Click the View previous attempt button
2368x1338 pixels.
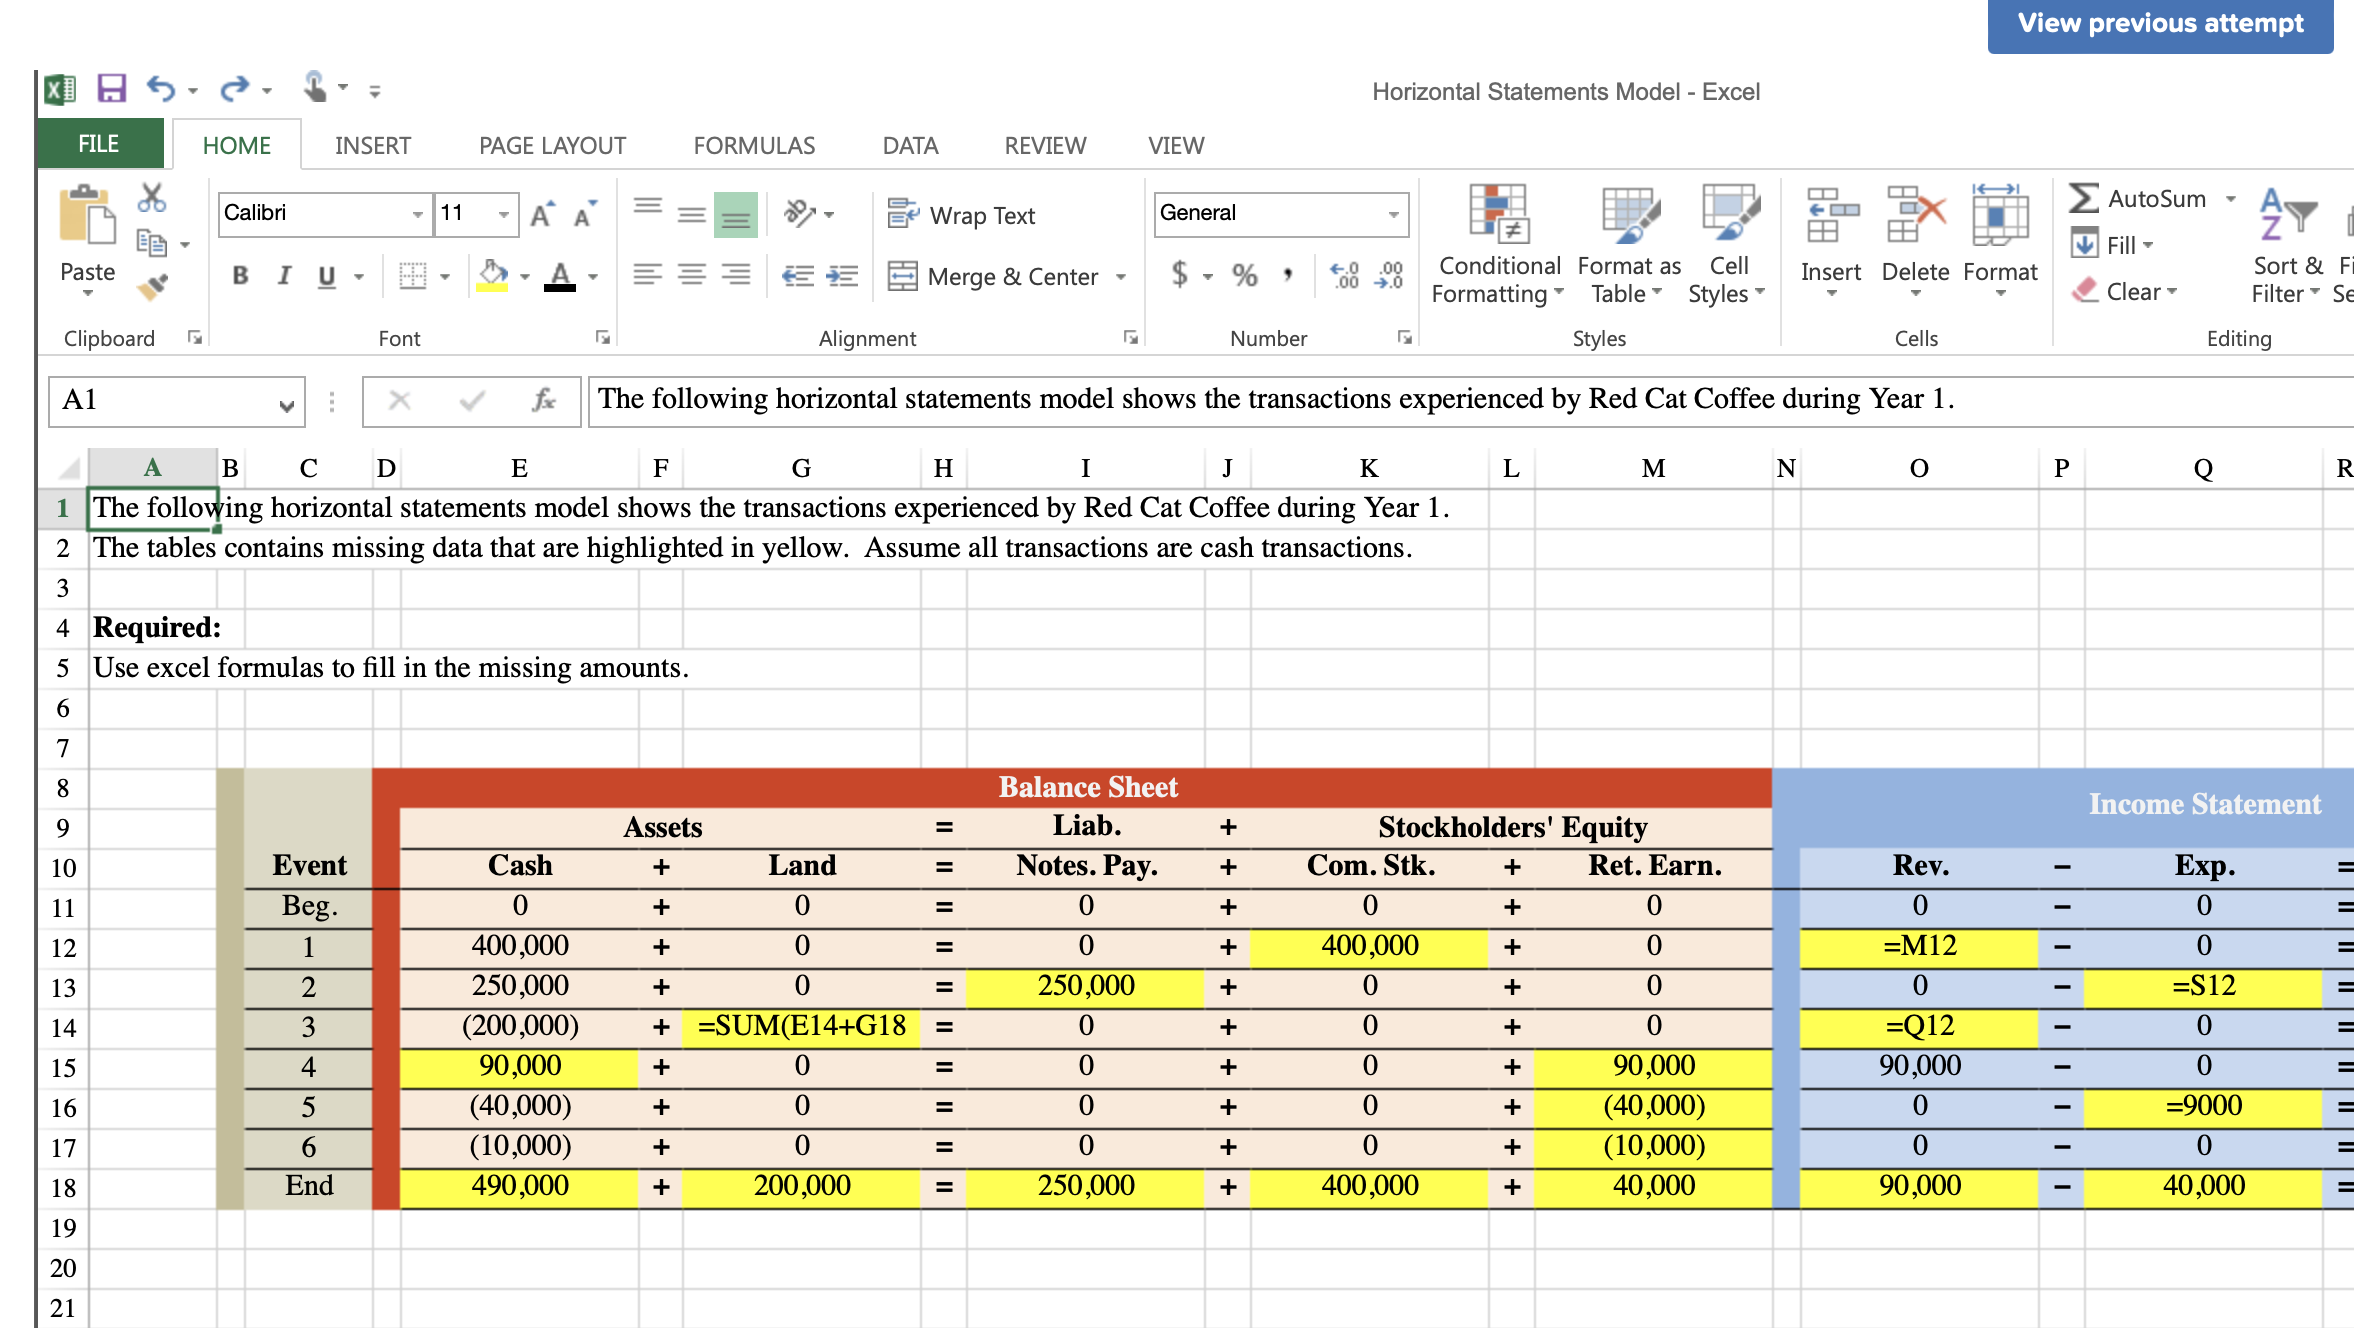click(x=2160, y=23)
